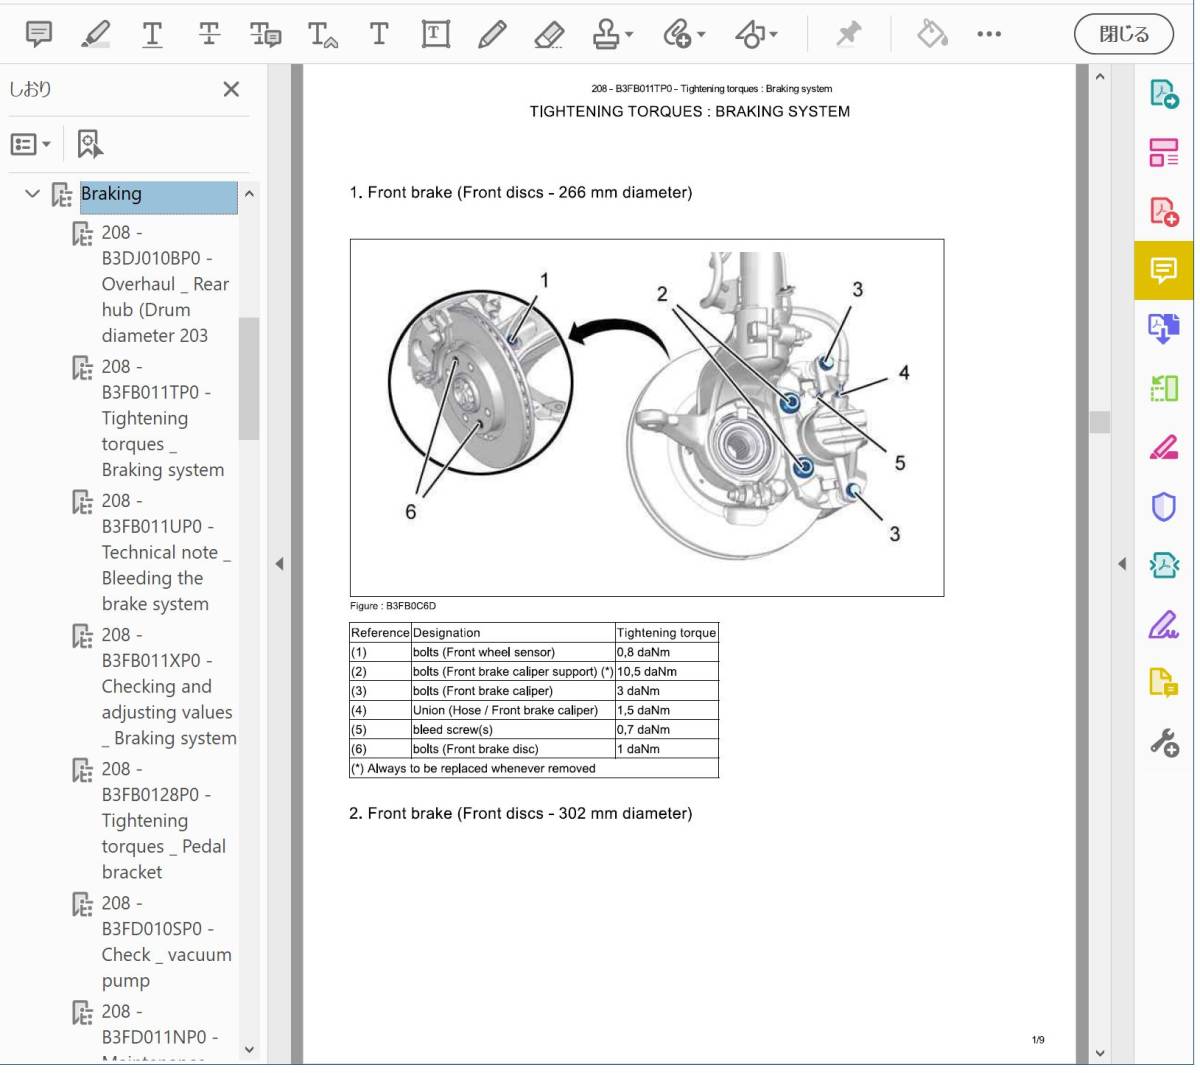This screenshot has height=1073, width=1200.
Task: Click the TIGHTENING TORQUES : BRAKING SYSTEM heading
Action: [690, 112]
